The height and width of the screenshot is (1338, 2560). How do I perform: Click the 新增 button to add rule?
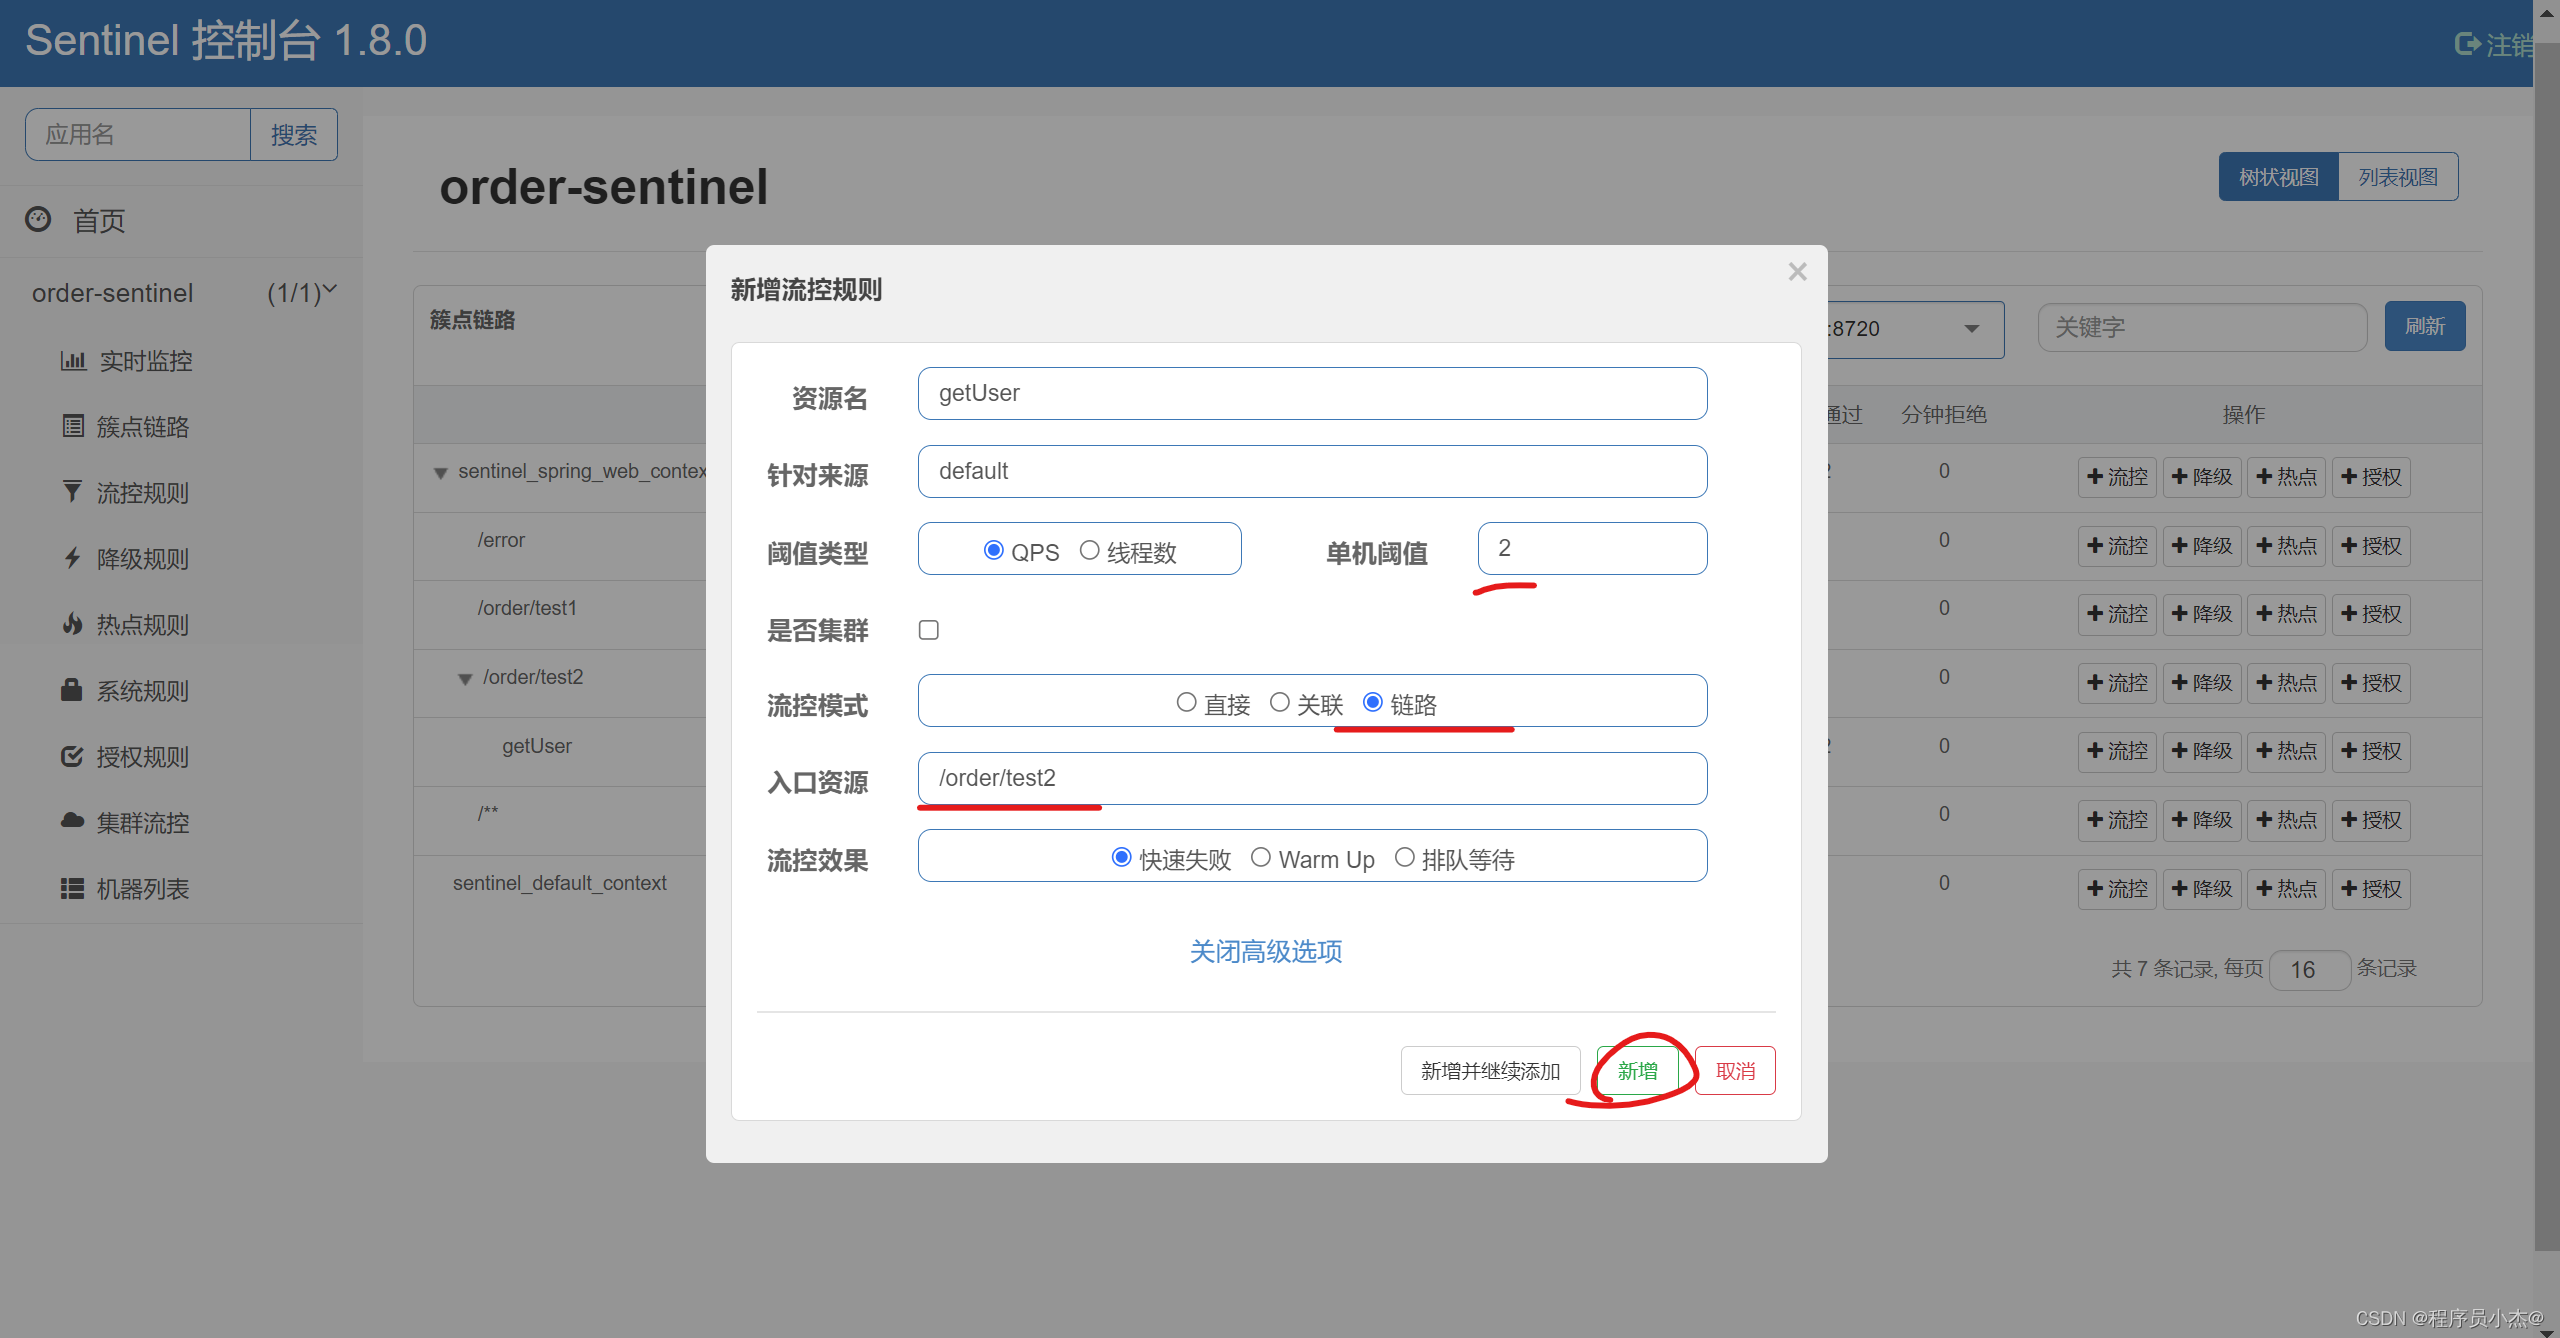pyautogui.click(x=1637, y=1070)
